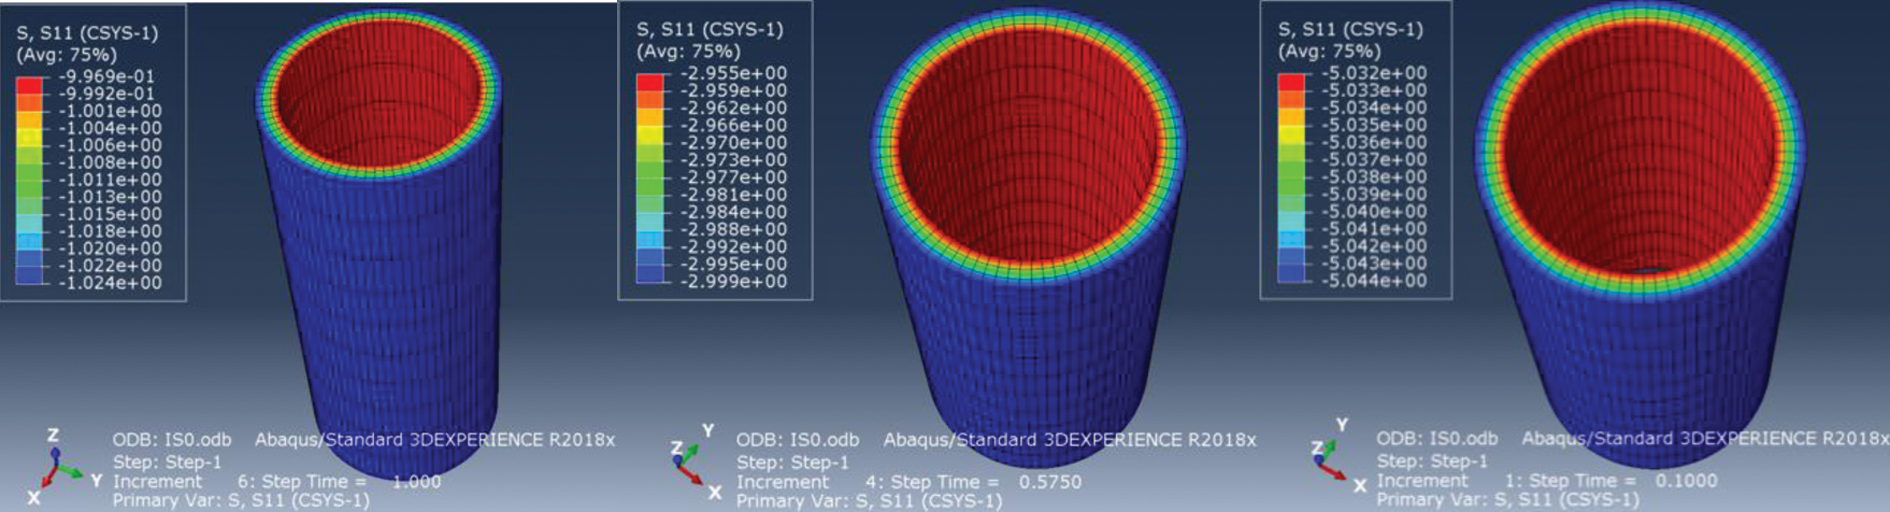Click the middle legend title S, S11 (CSYS-1)

[x=709, y=30]
